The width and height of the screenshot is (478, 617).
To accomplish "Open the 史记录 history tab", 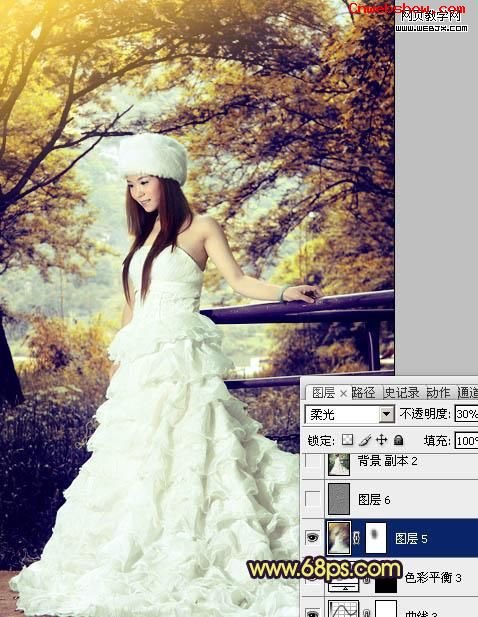I will click(401, 393).
